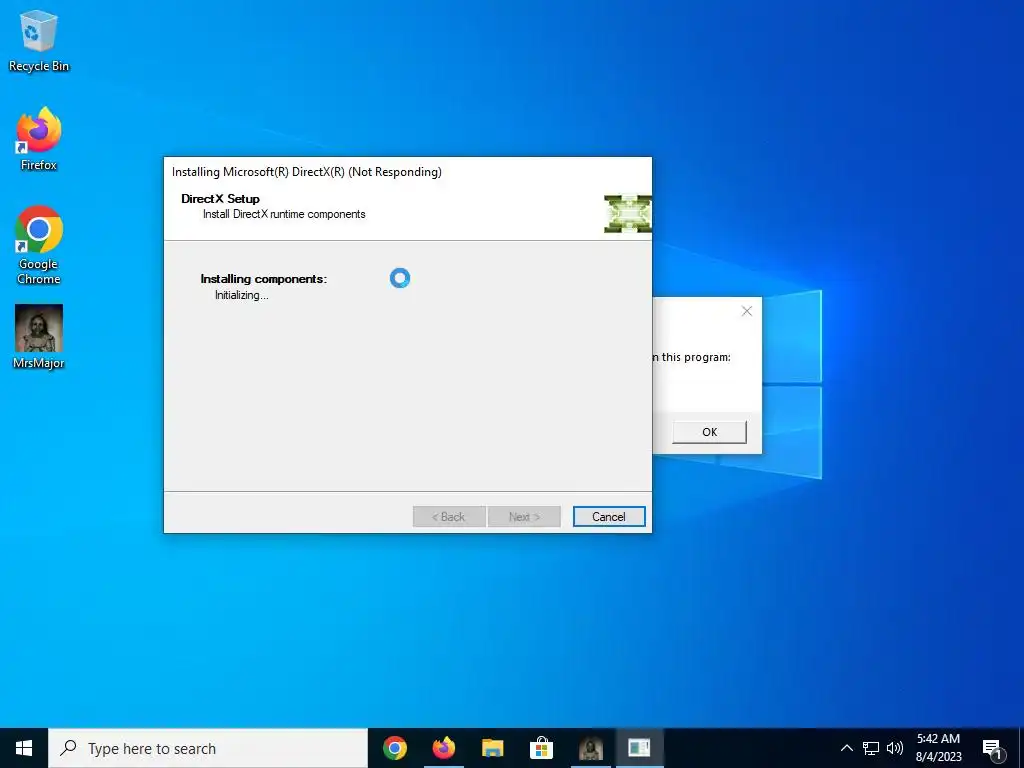Click the greyed-out Back button in DirectX Setup
Image resolution: width=1024 pixels, height=768 pixels.
[449, 517]
